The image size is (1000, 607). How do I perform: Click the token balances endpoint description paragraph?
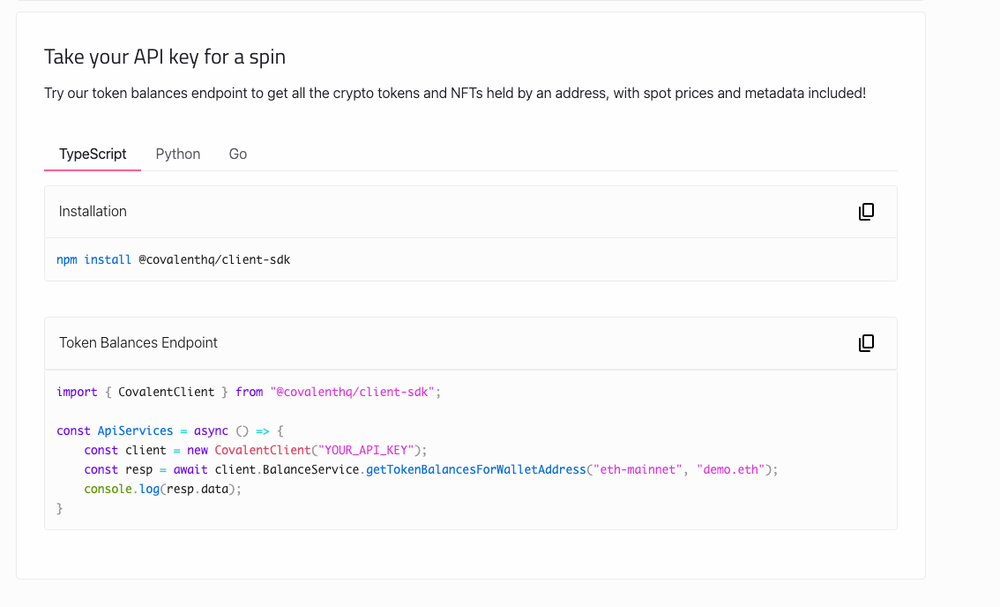455,93
